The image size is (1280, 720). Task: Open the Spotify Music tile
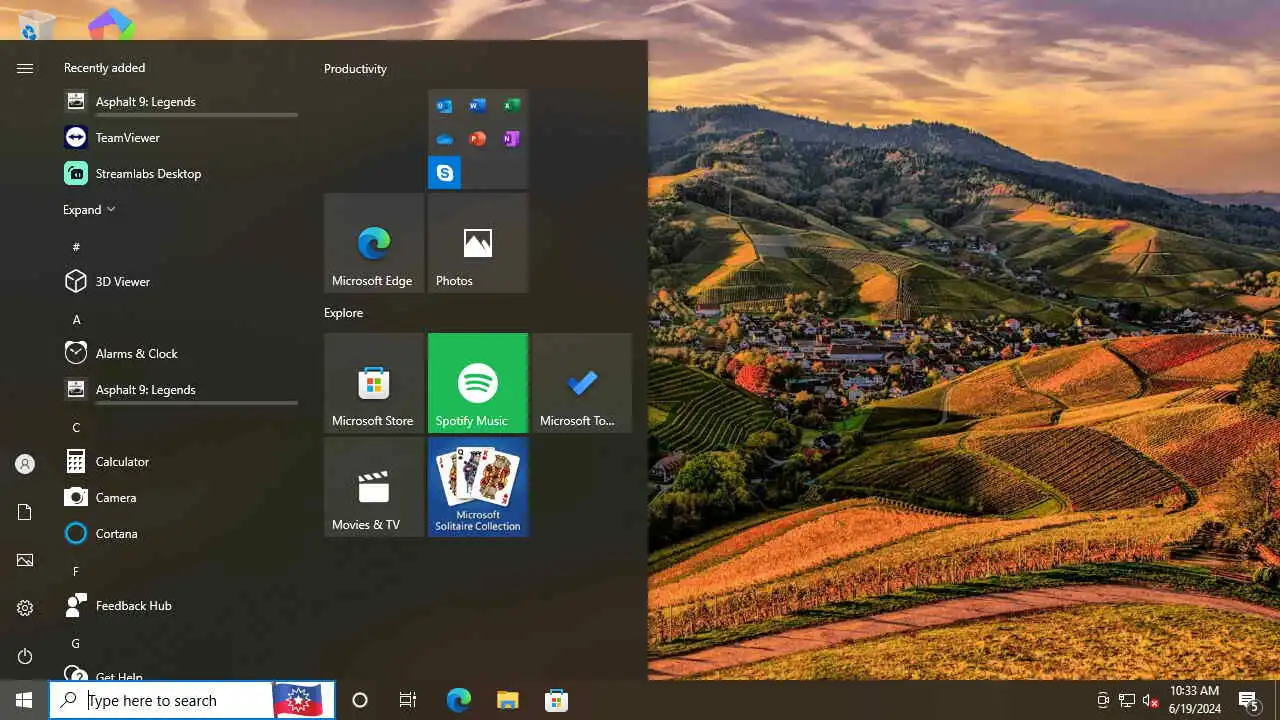[x=478, y=383]
